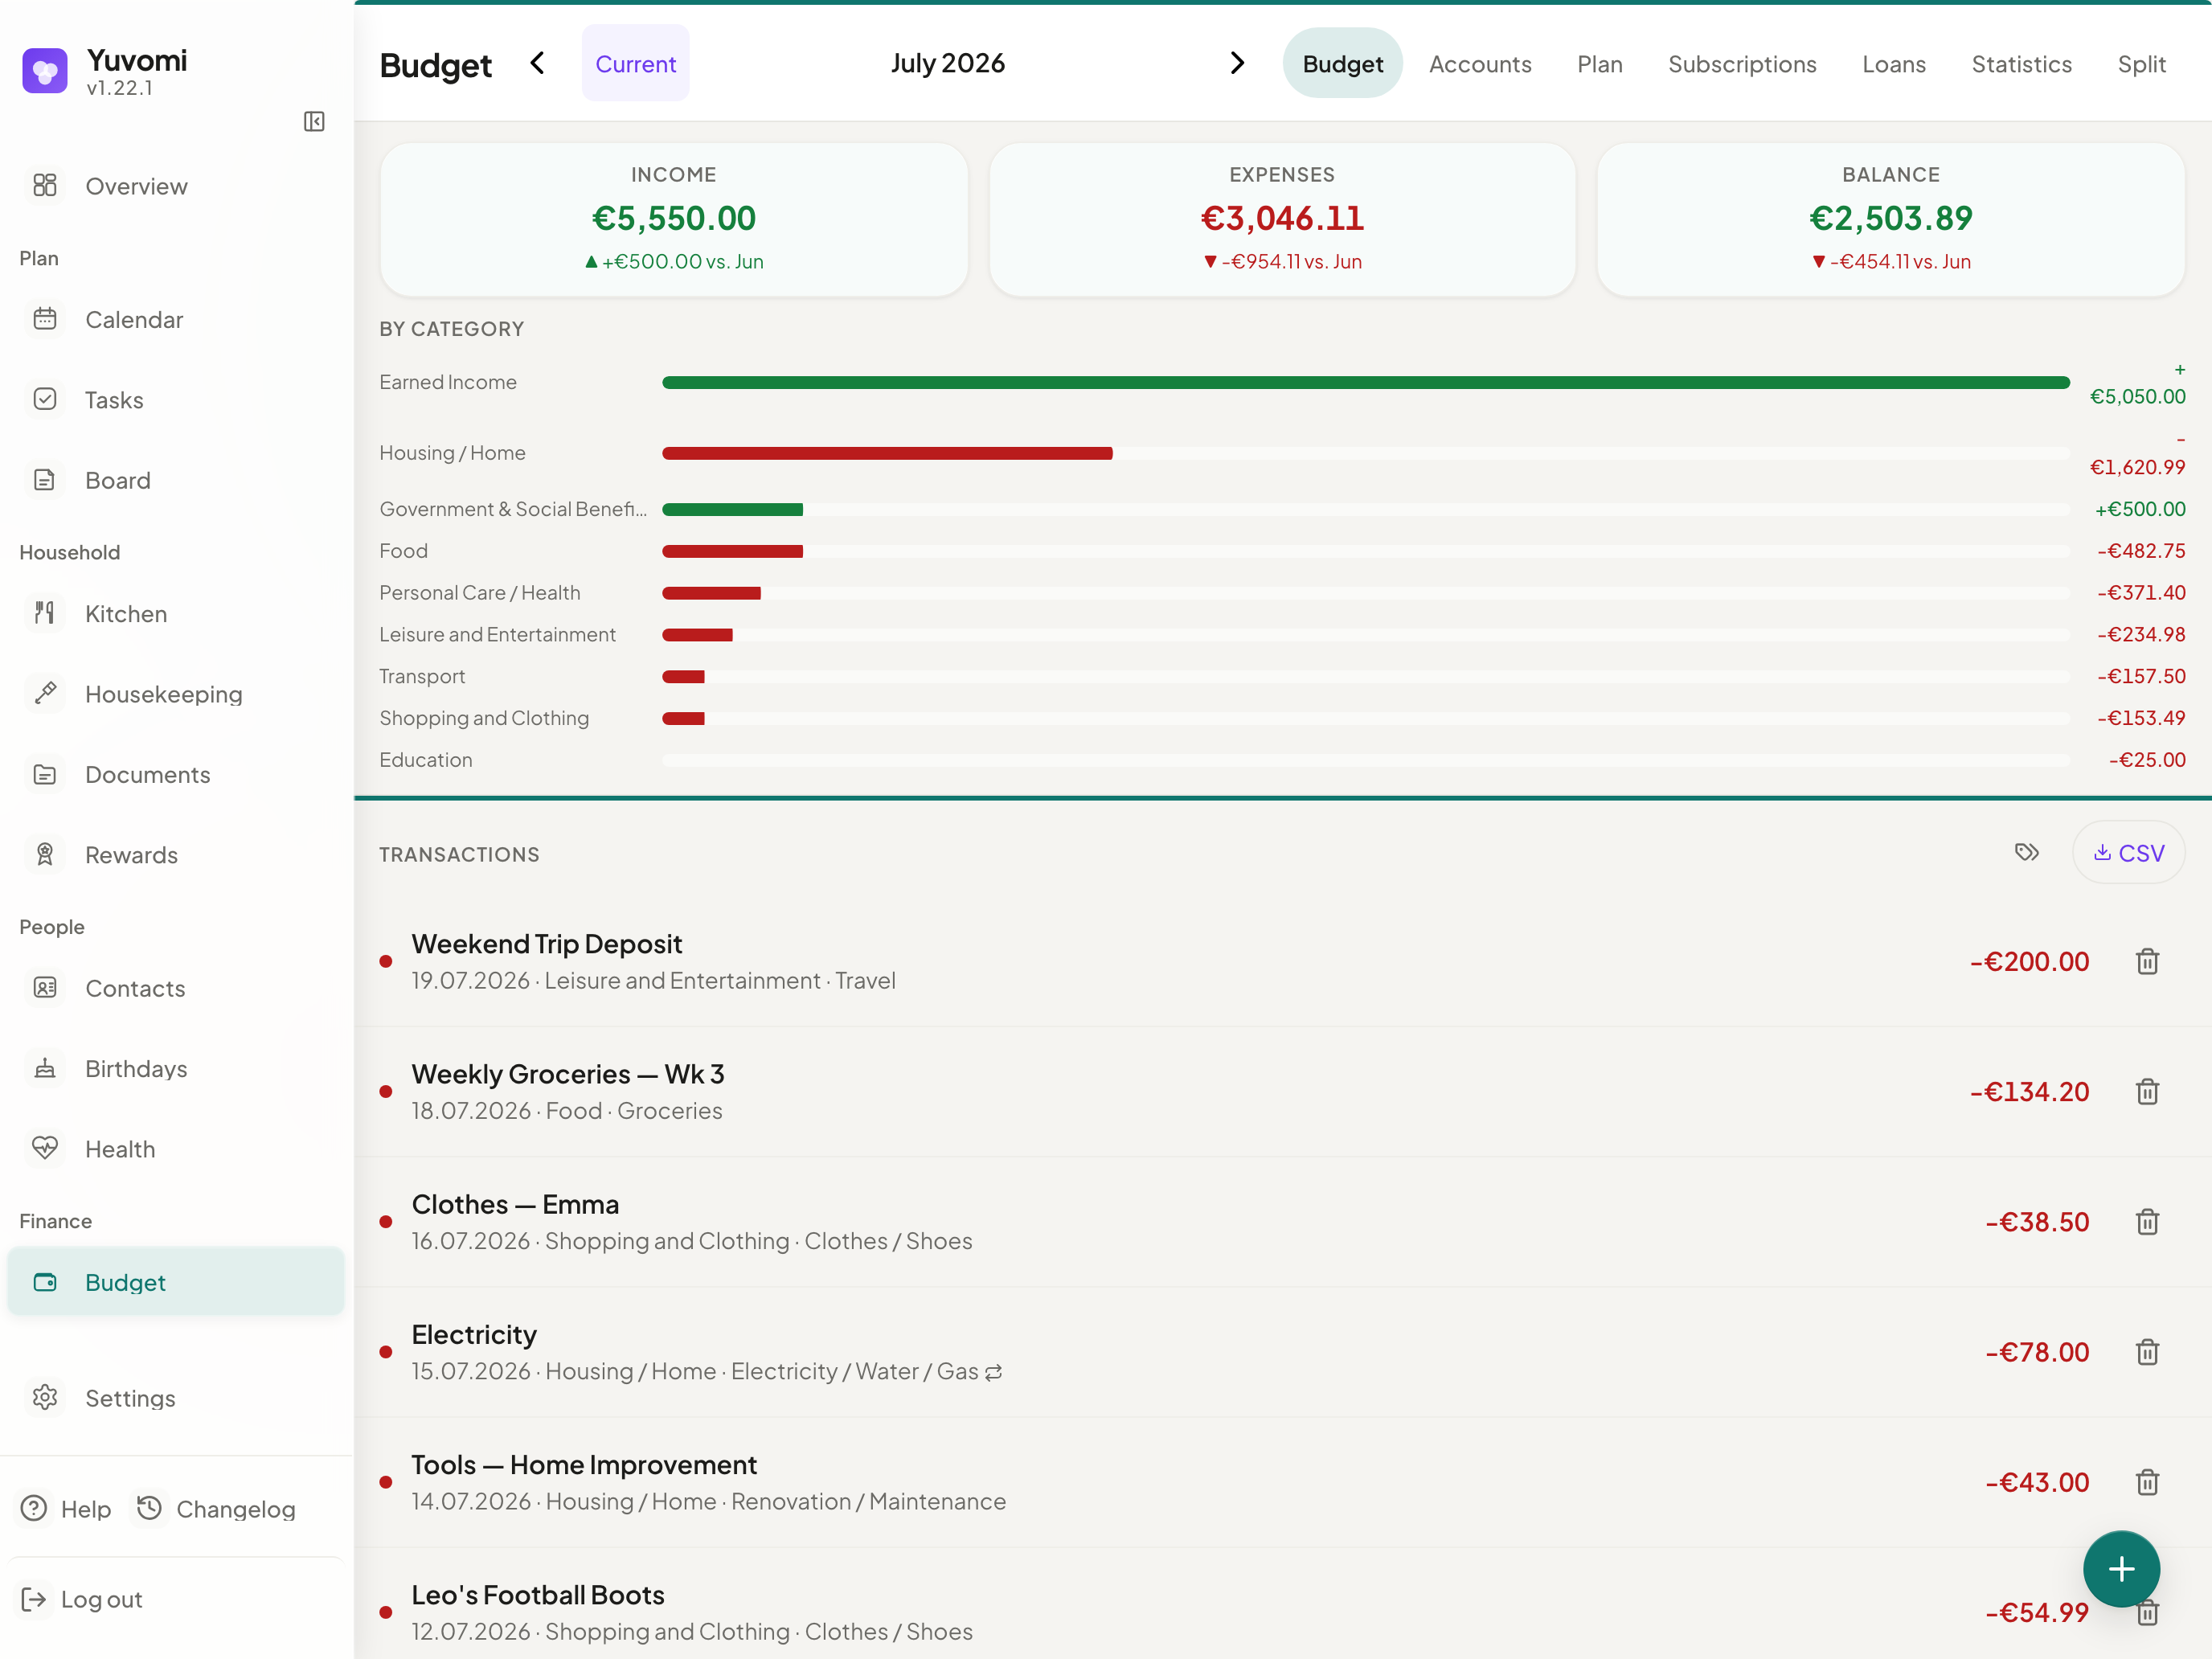Click the -€371.40 Personal Care amount

click(x=2140, y=593)
